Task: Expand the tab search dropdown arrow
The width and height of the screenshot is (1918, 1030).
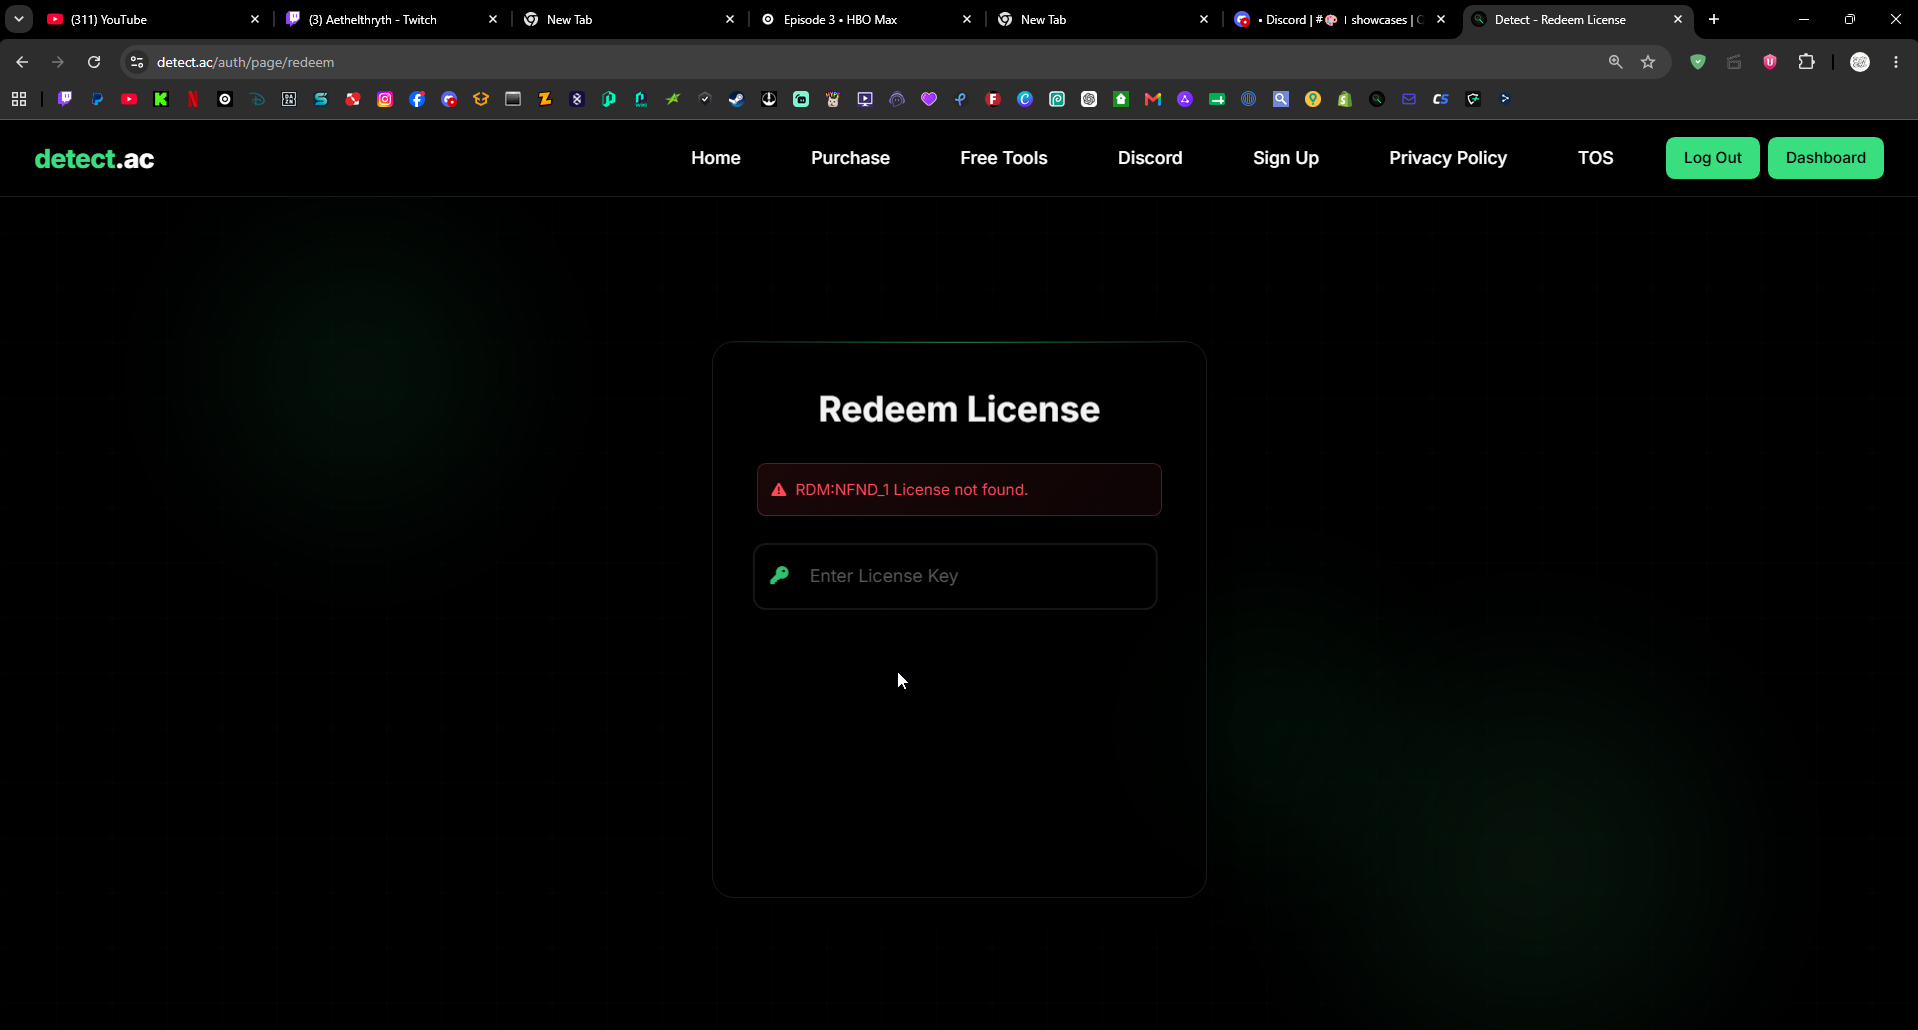Action: coord(19,19)
